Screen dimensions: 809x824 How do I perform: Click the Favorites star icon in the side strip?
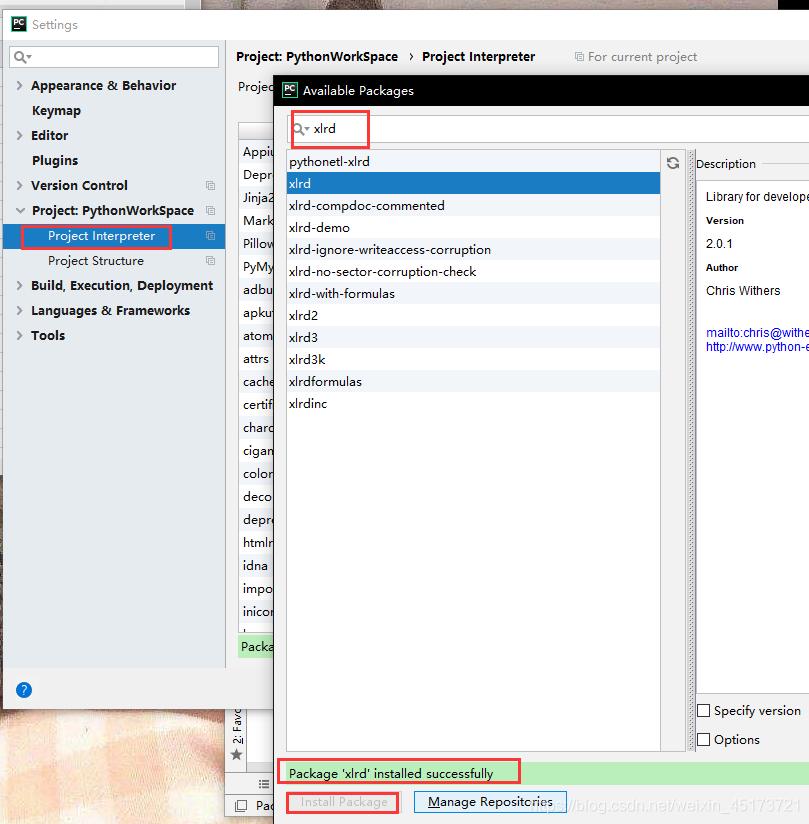pos(237,755)
